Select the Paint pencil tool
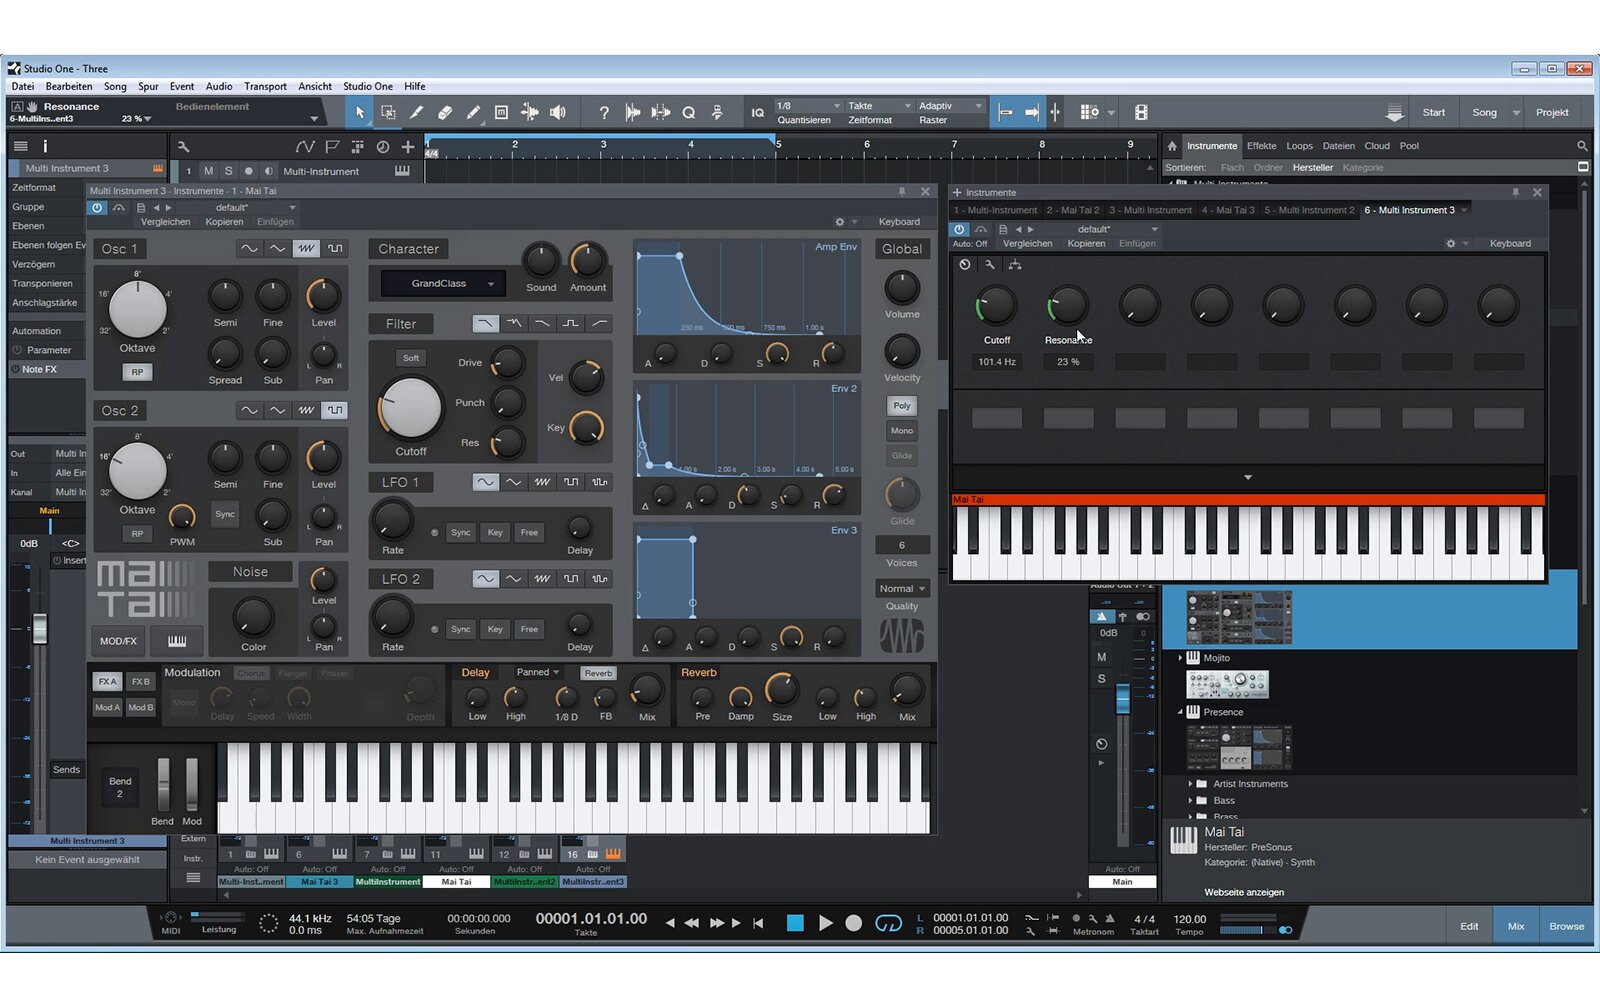Screen dimensions: 1600x1007 point(473,113)
